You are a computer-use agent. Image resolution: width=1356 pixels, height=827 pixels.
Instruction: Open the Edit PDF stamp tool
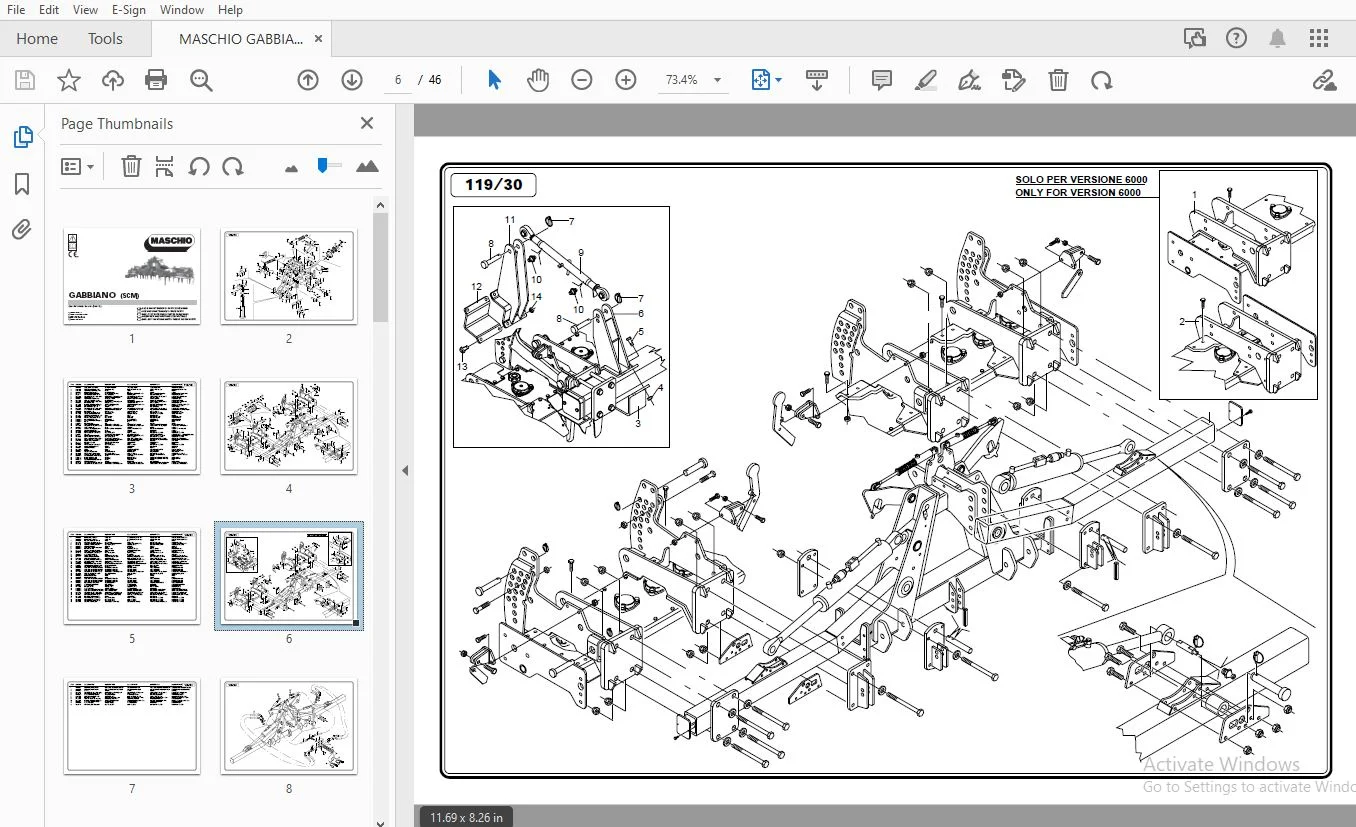1014,80
